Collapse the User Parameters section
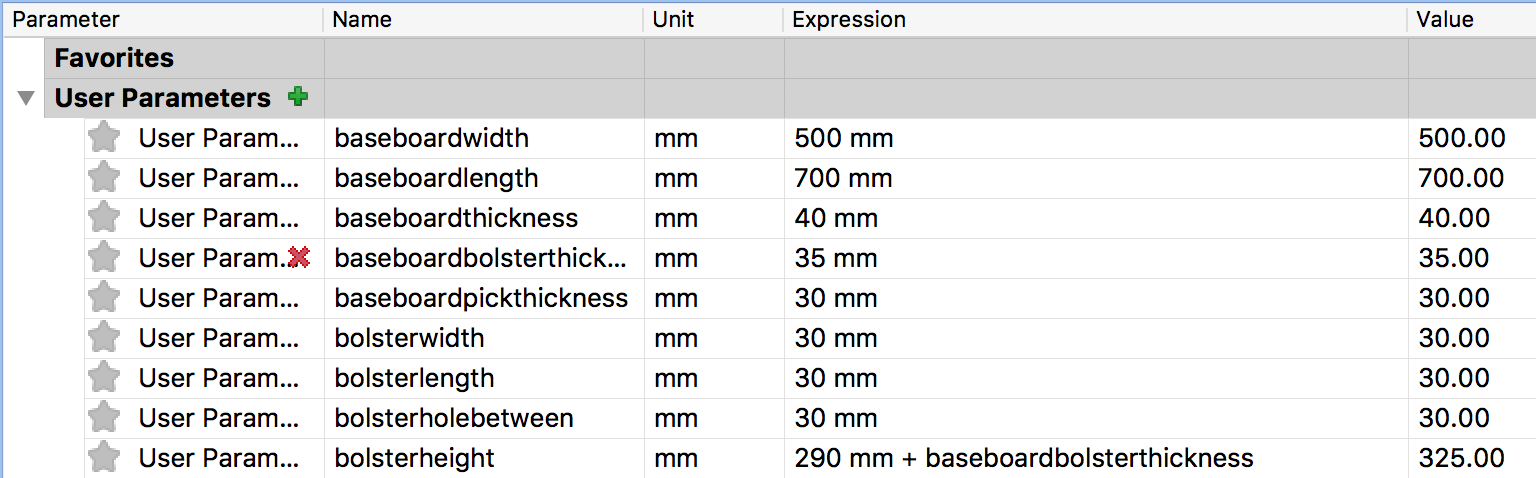 [x=27, y=98]
